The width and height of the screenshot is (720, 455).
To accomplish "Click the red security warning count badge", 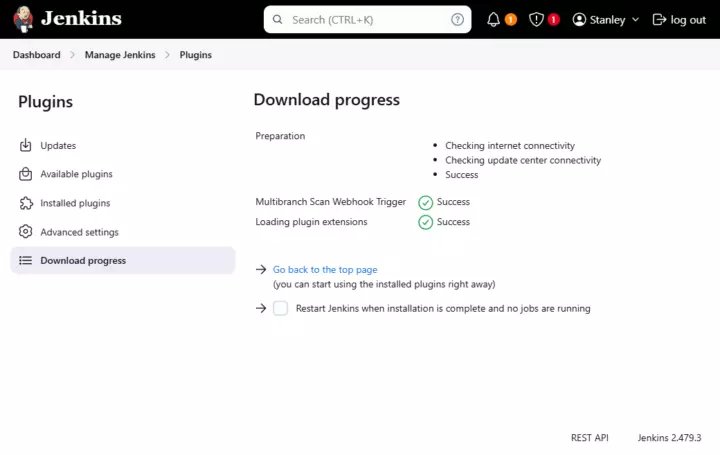I will (553, 19).
